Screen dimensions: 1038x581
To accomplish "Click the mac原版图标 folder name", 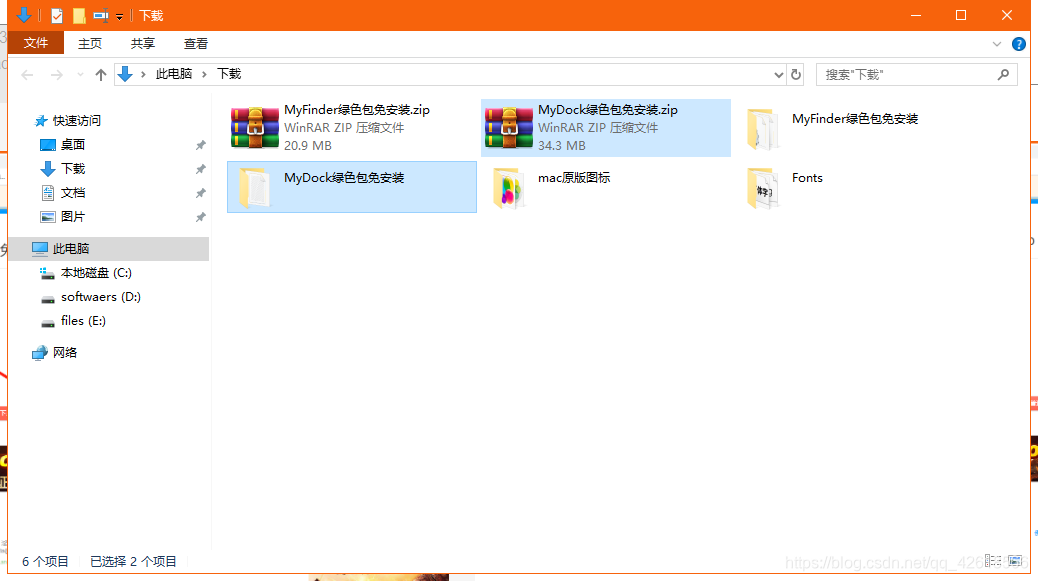I will (574, 177).
